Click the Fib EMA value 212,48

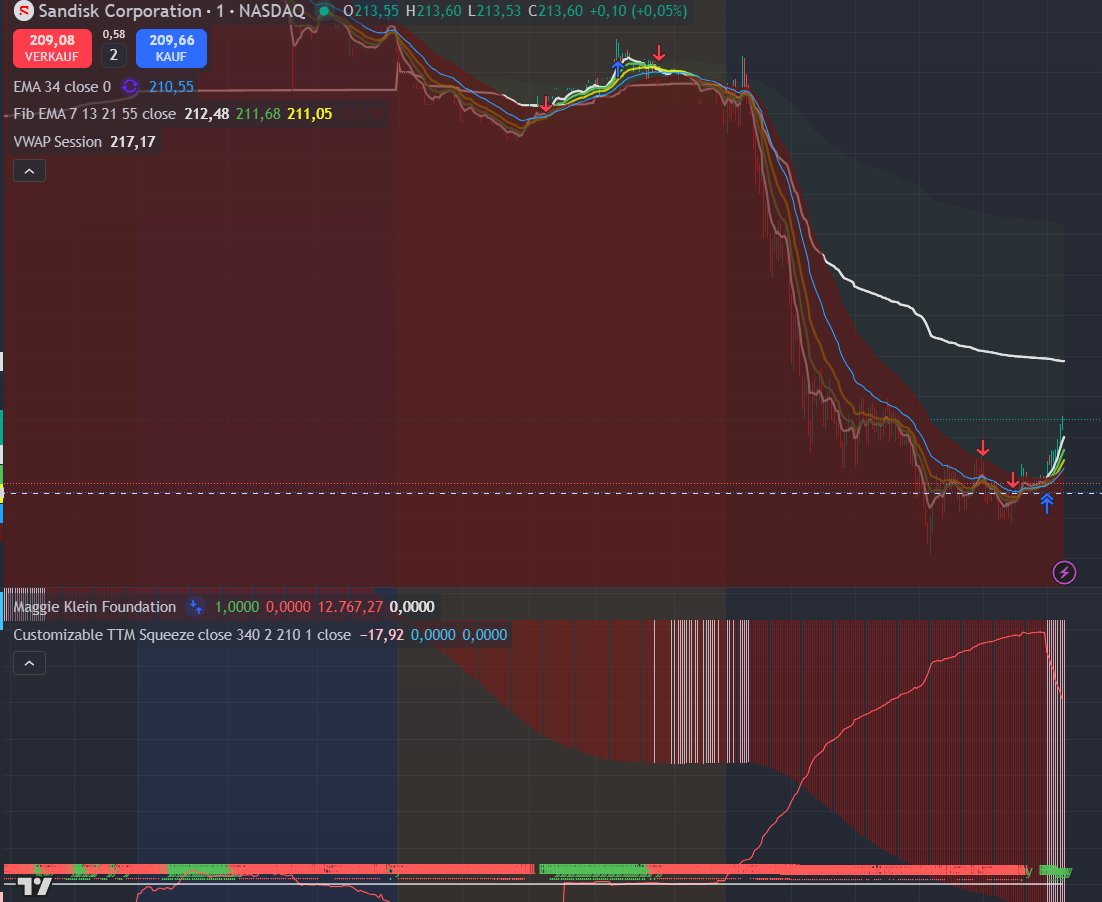(x=207, y=114)
